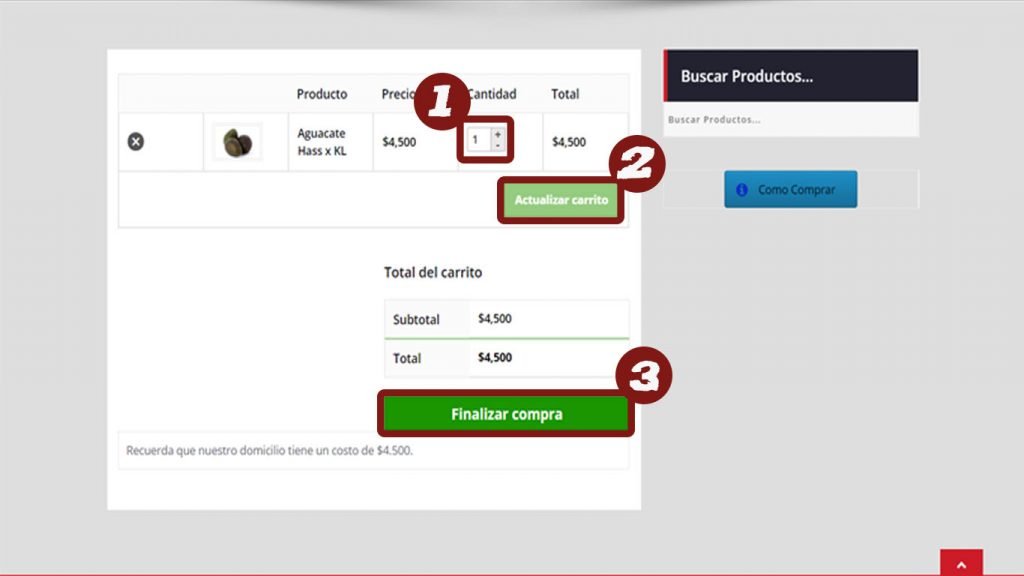Select the Subtotal label
The image size is (1024, 576).
[416, 319]
